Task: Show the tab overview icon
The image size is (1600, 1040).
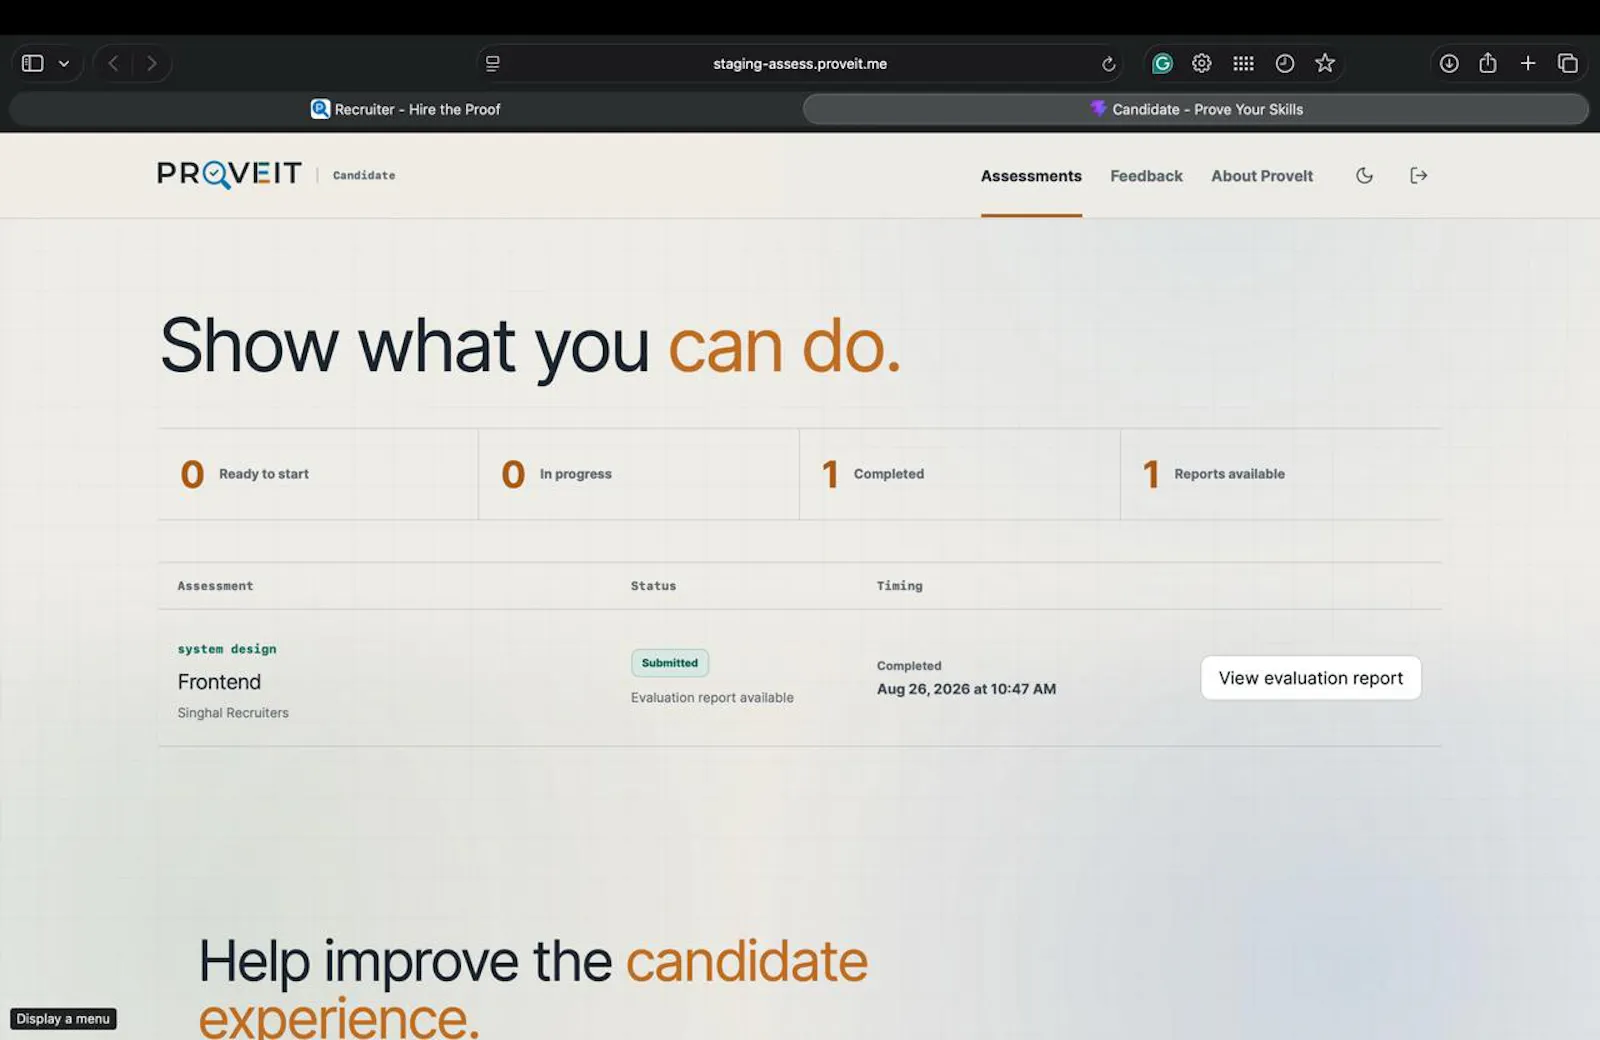Action: pos(1568,63)
